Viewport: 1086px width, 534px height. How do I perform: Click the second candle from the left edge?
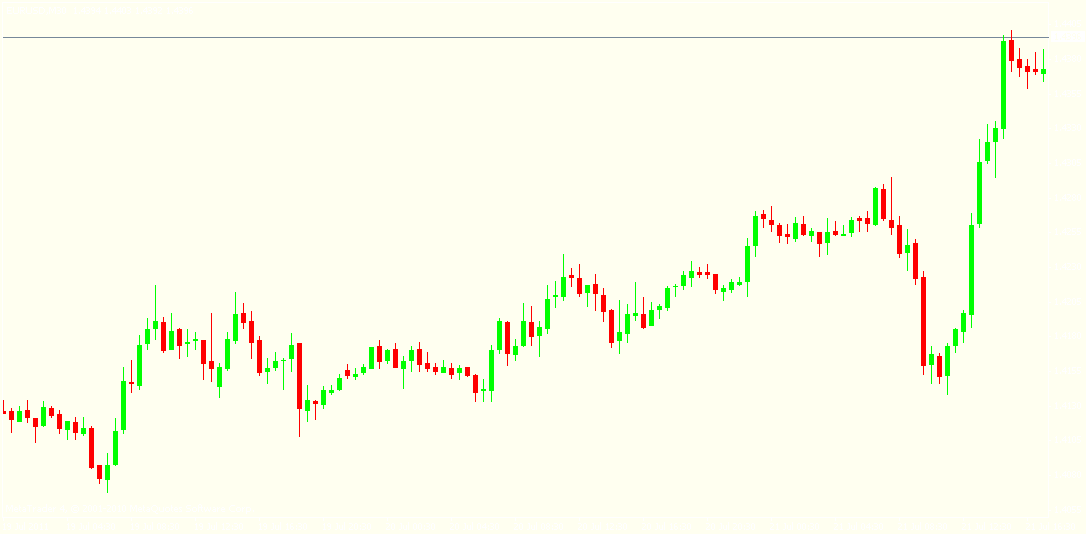point(12,415)
